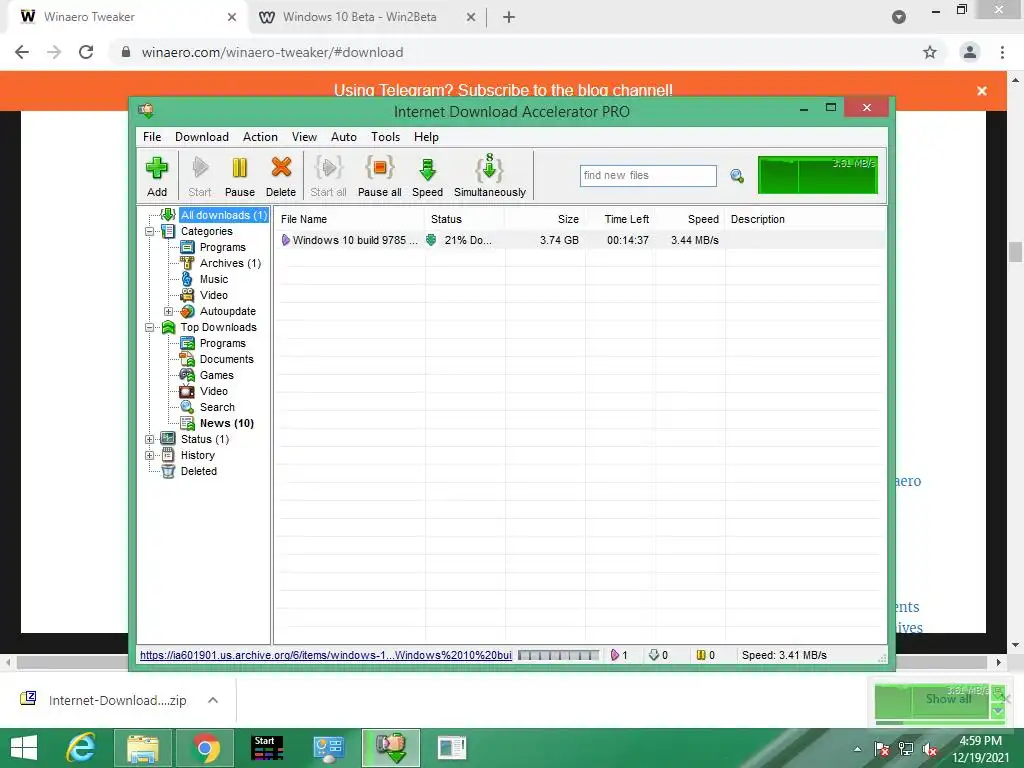Pause all downloads with toolbar button
The image size is (1024, 768).
379,176
